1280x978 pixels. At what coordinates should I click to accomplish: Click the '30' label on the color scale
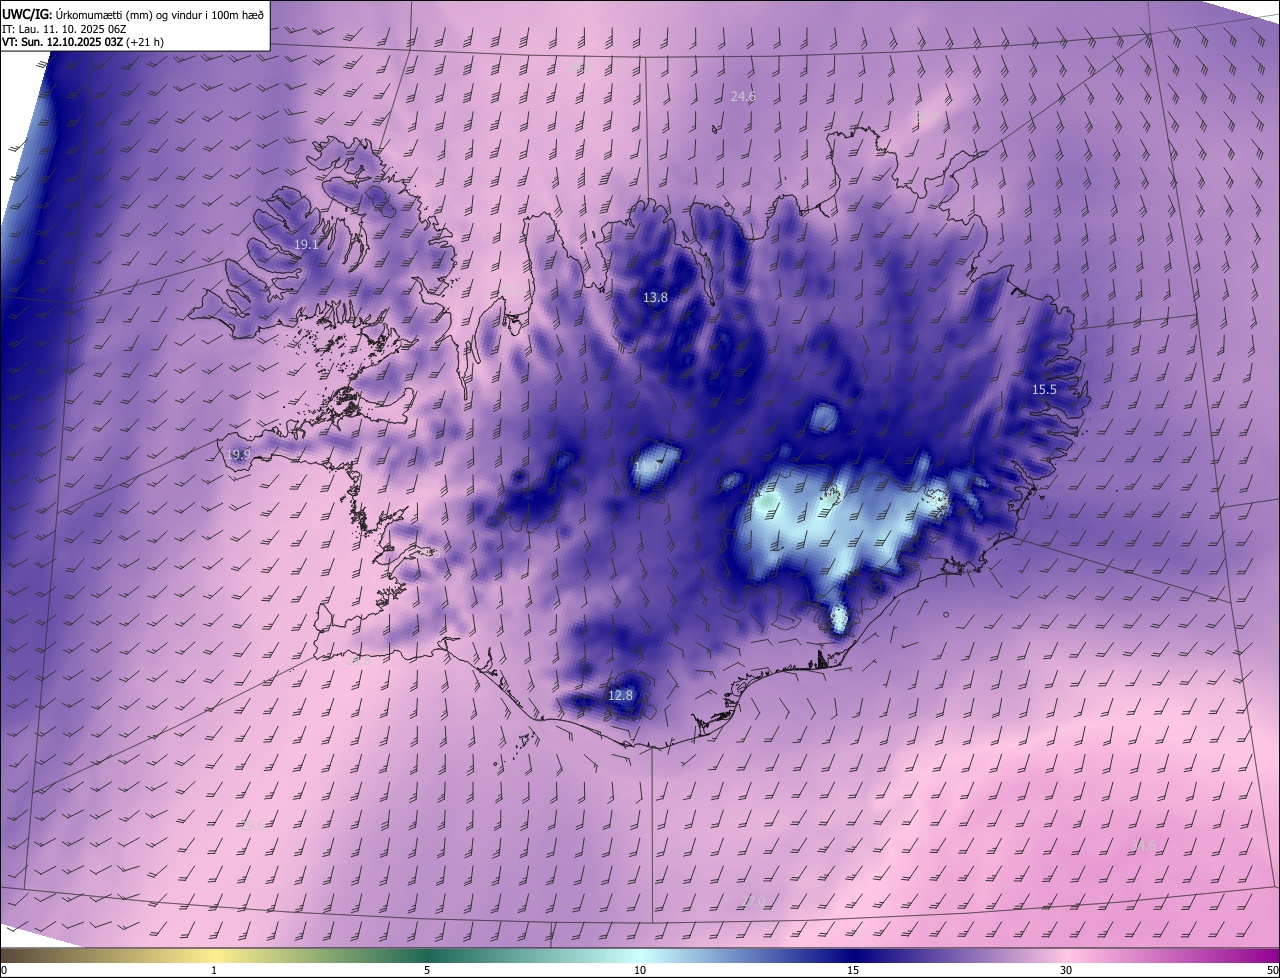point(1066,971)
